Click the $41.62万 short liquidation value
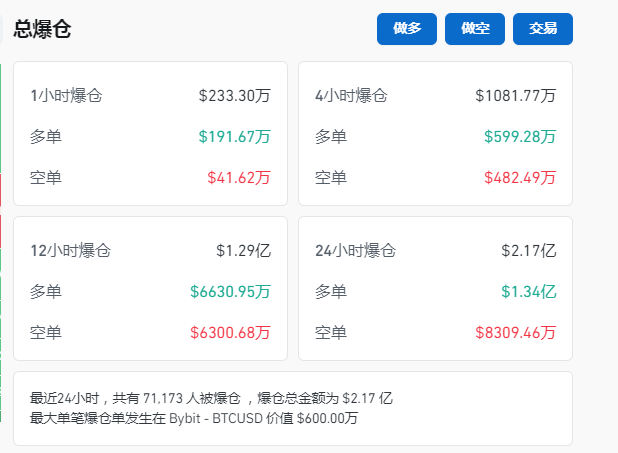Screen dimensions: 618x453 tap(239, 177)
